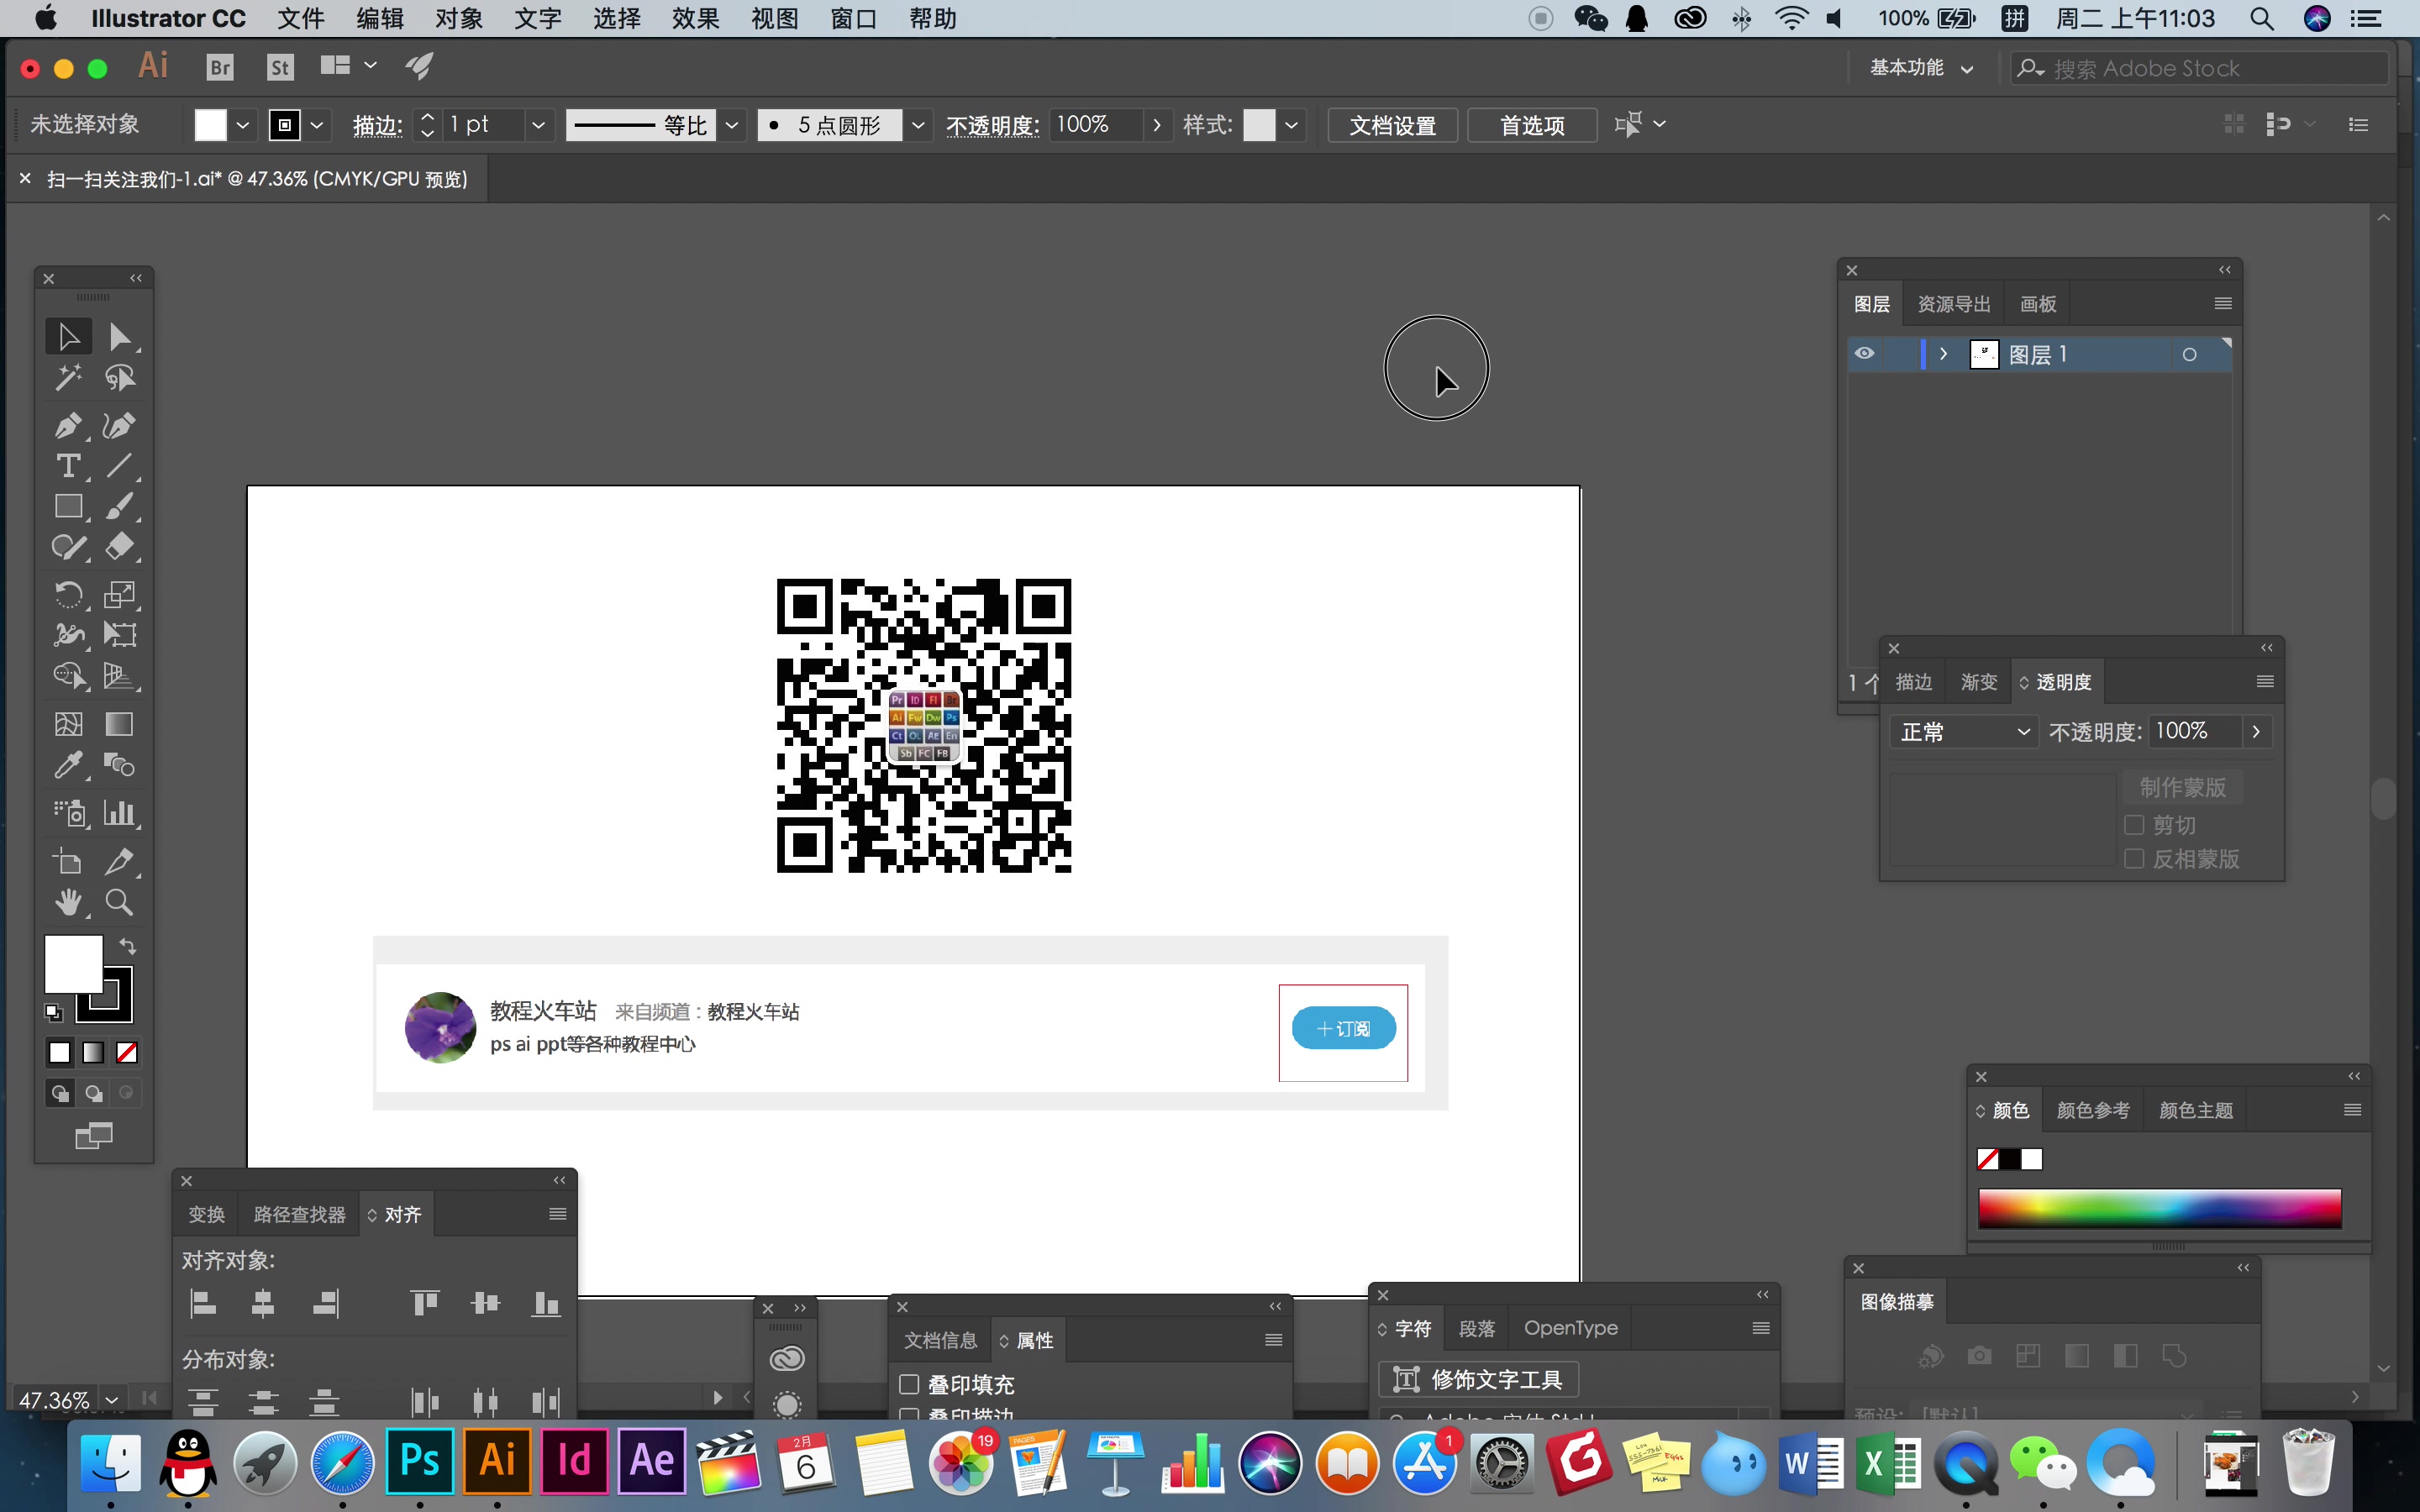This screenshot has height=1512, width=2420.
Task: Open the stroke weight 1 pt dropdown
Action: coord(538,125)
